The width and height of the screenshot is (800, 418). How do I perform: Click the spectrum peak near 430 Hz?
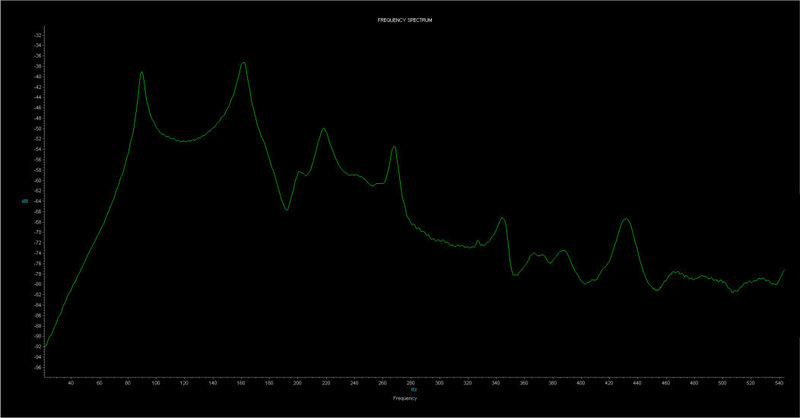(626, 219)
